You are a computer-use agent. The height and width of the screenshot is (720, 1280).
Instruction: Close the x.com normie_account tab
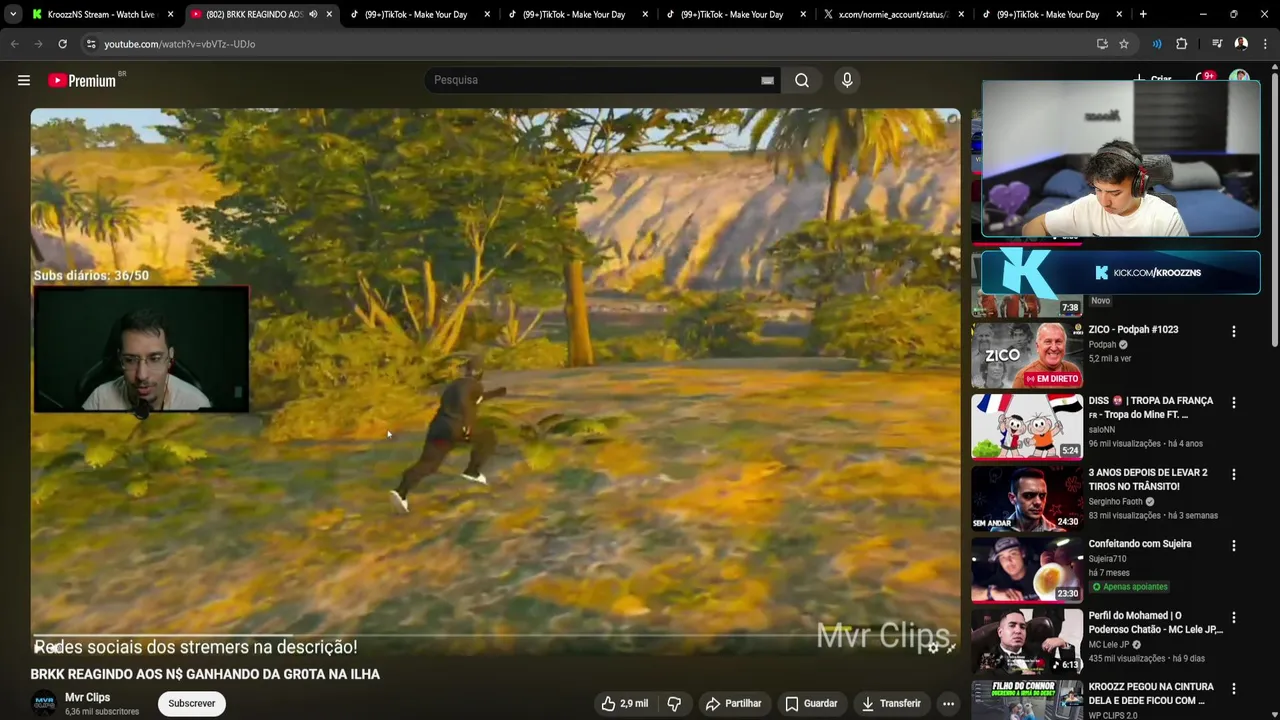961,14
